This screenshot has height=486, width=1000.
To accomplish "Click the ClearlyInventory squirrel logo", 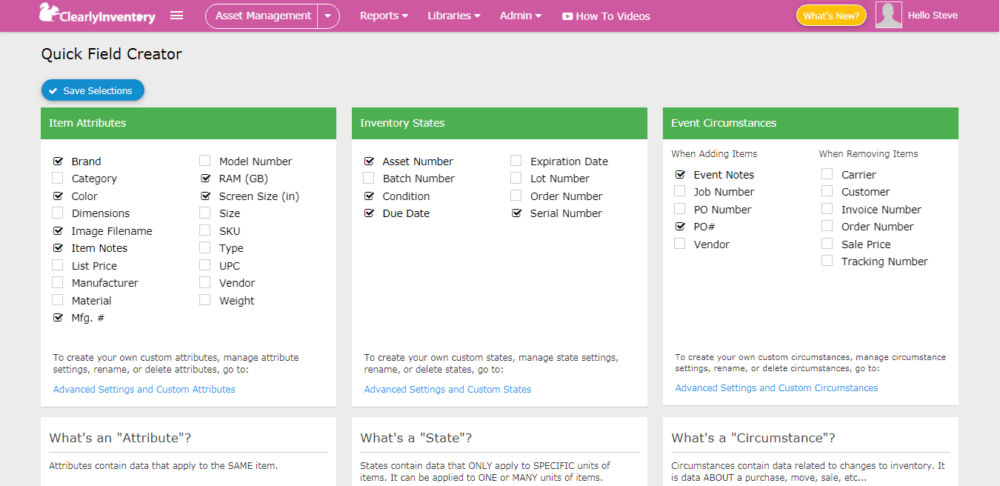I will tap(97, 14).
